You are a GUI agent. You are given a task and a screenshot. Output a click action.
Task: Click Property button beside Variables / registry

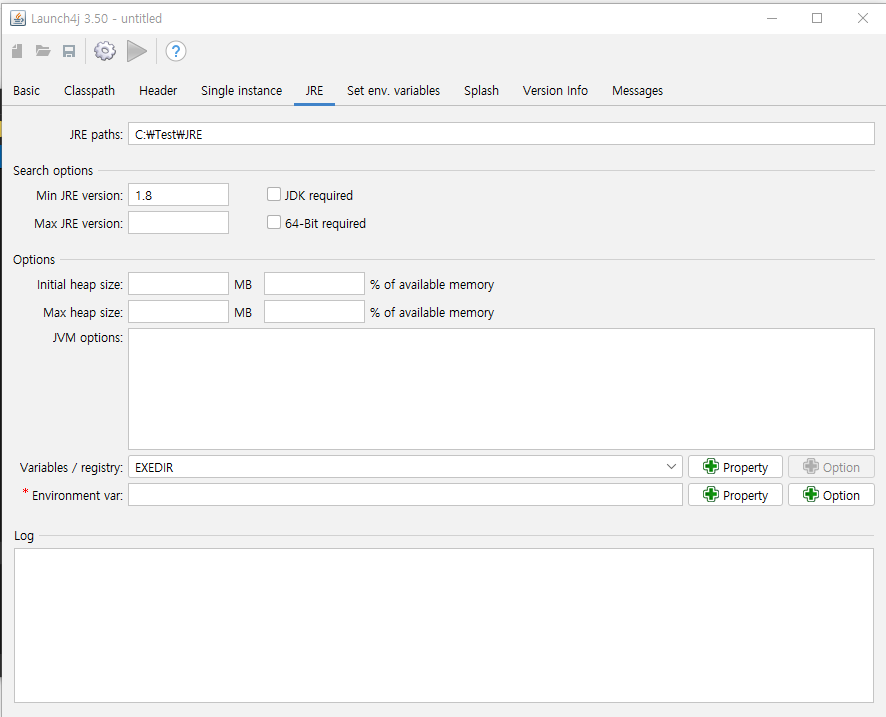(x=735, y=467)
